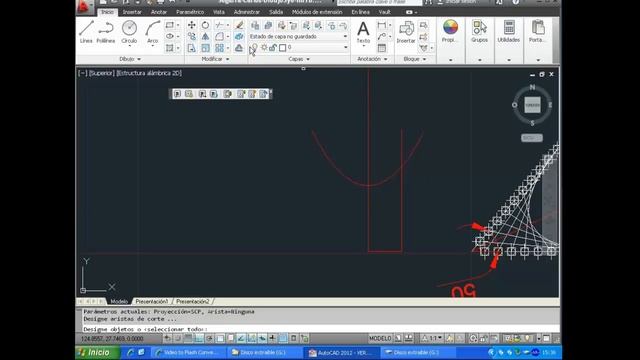The height and width of the screenshot is (360, 640).
Task: Click the Table icon in Anotación
Action: [382, 48]
